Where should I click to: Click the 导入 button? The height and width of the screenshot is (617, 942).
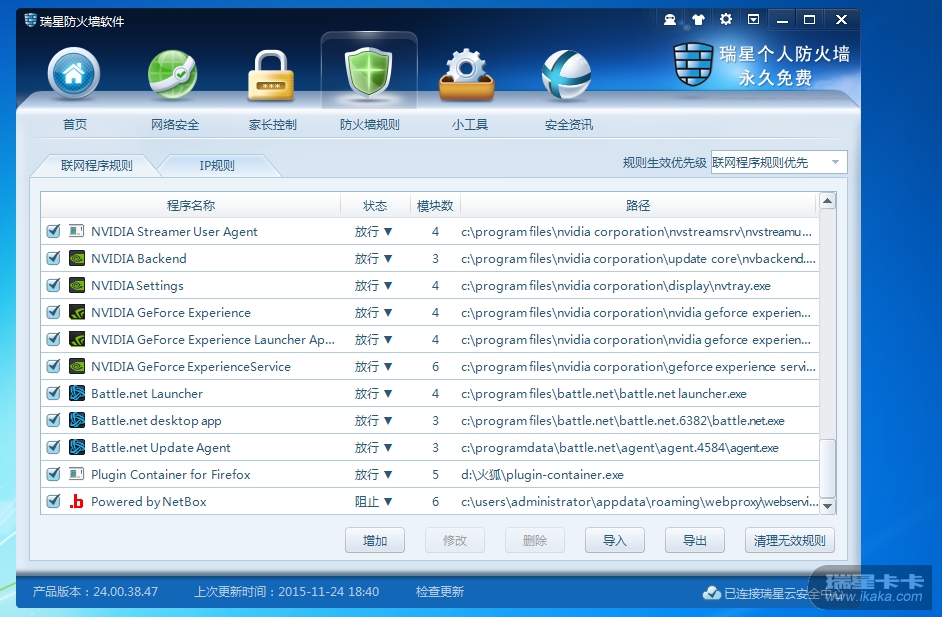click(615, 540)
